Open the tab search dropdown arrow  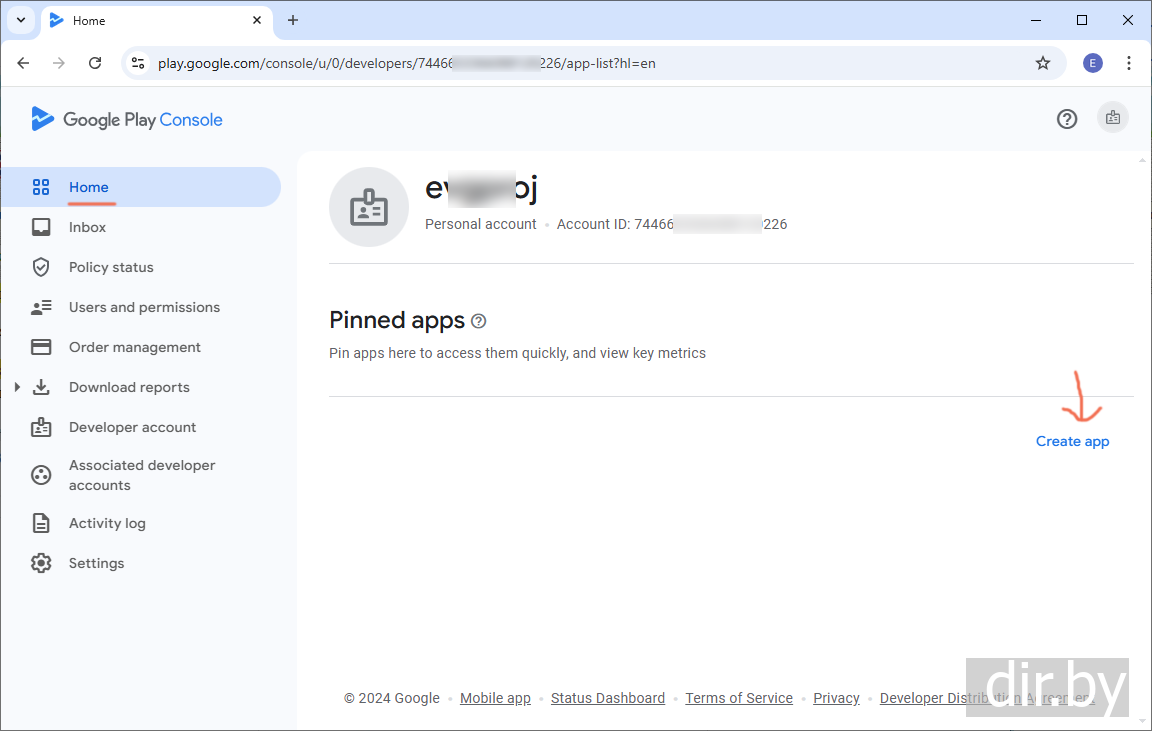pyautogui.click(x=20, y=20)
